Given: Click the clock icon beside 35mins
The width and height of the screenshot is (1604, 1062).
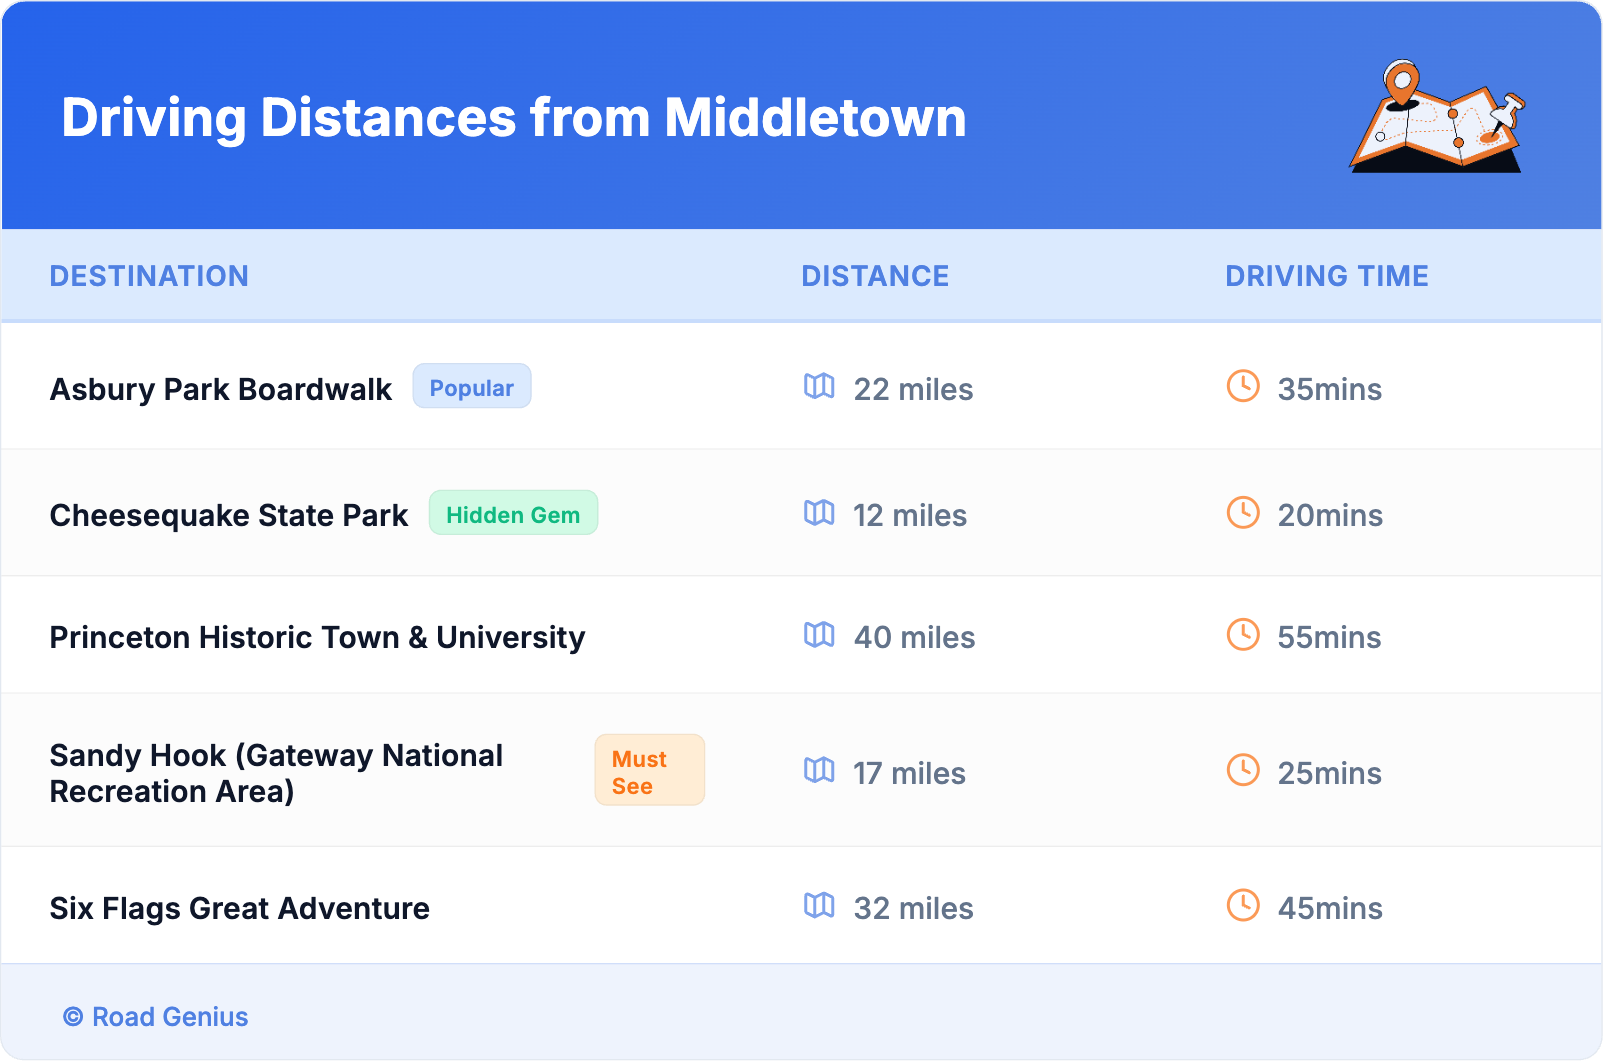Looking at the screenshot, I should 1243,387.
